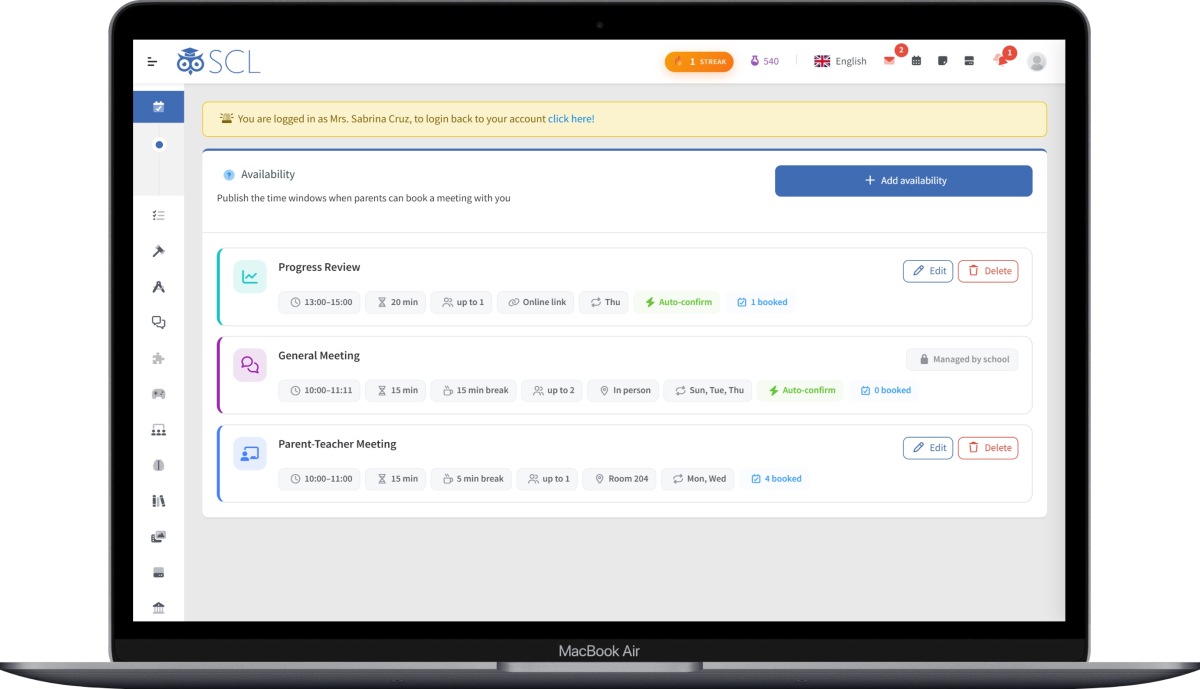Screen dimensions: 1200x689
Task: Click the 'In person' location chip
Action: pyautogui.click(x=623, y=390)
